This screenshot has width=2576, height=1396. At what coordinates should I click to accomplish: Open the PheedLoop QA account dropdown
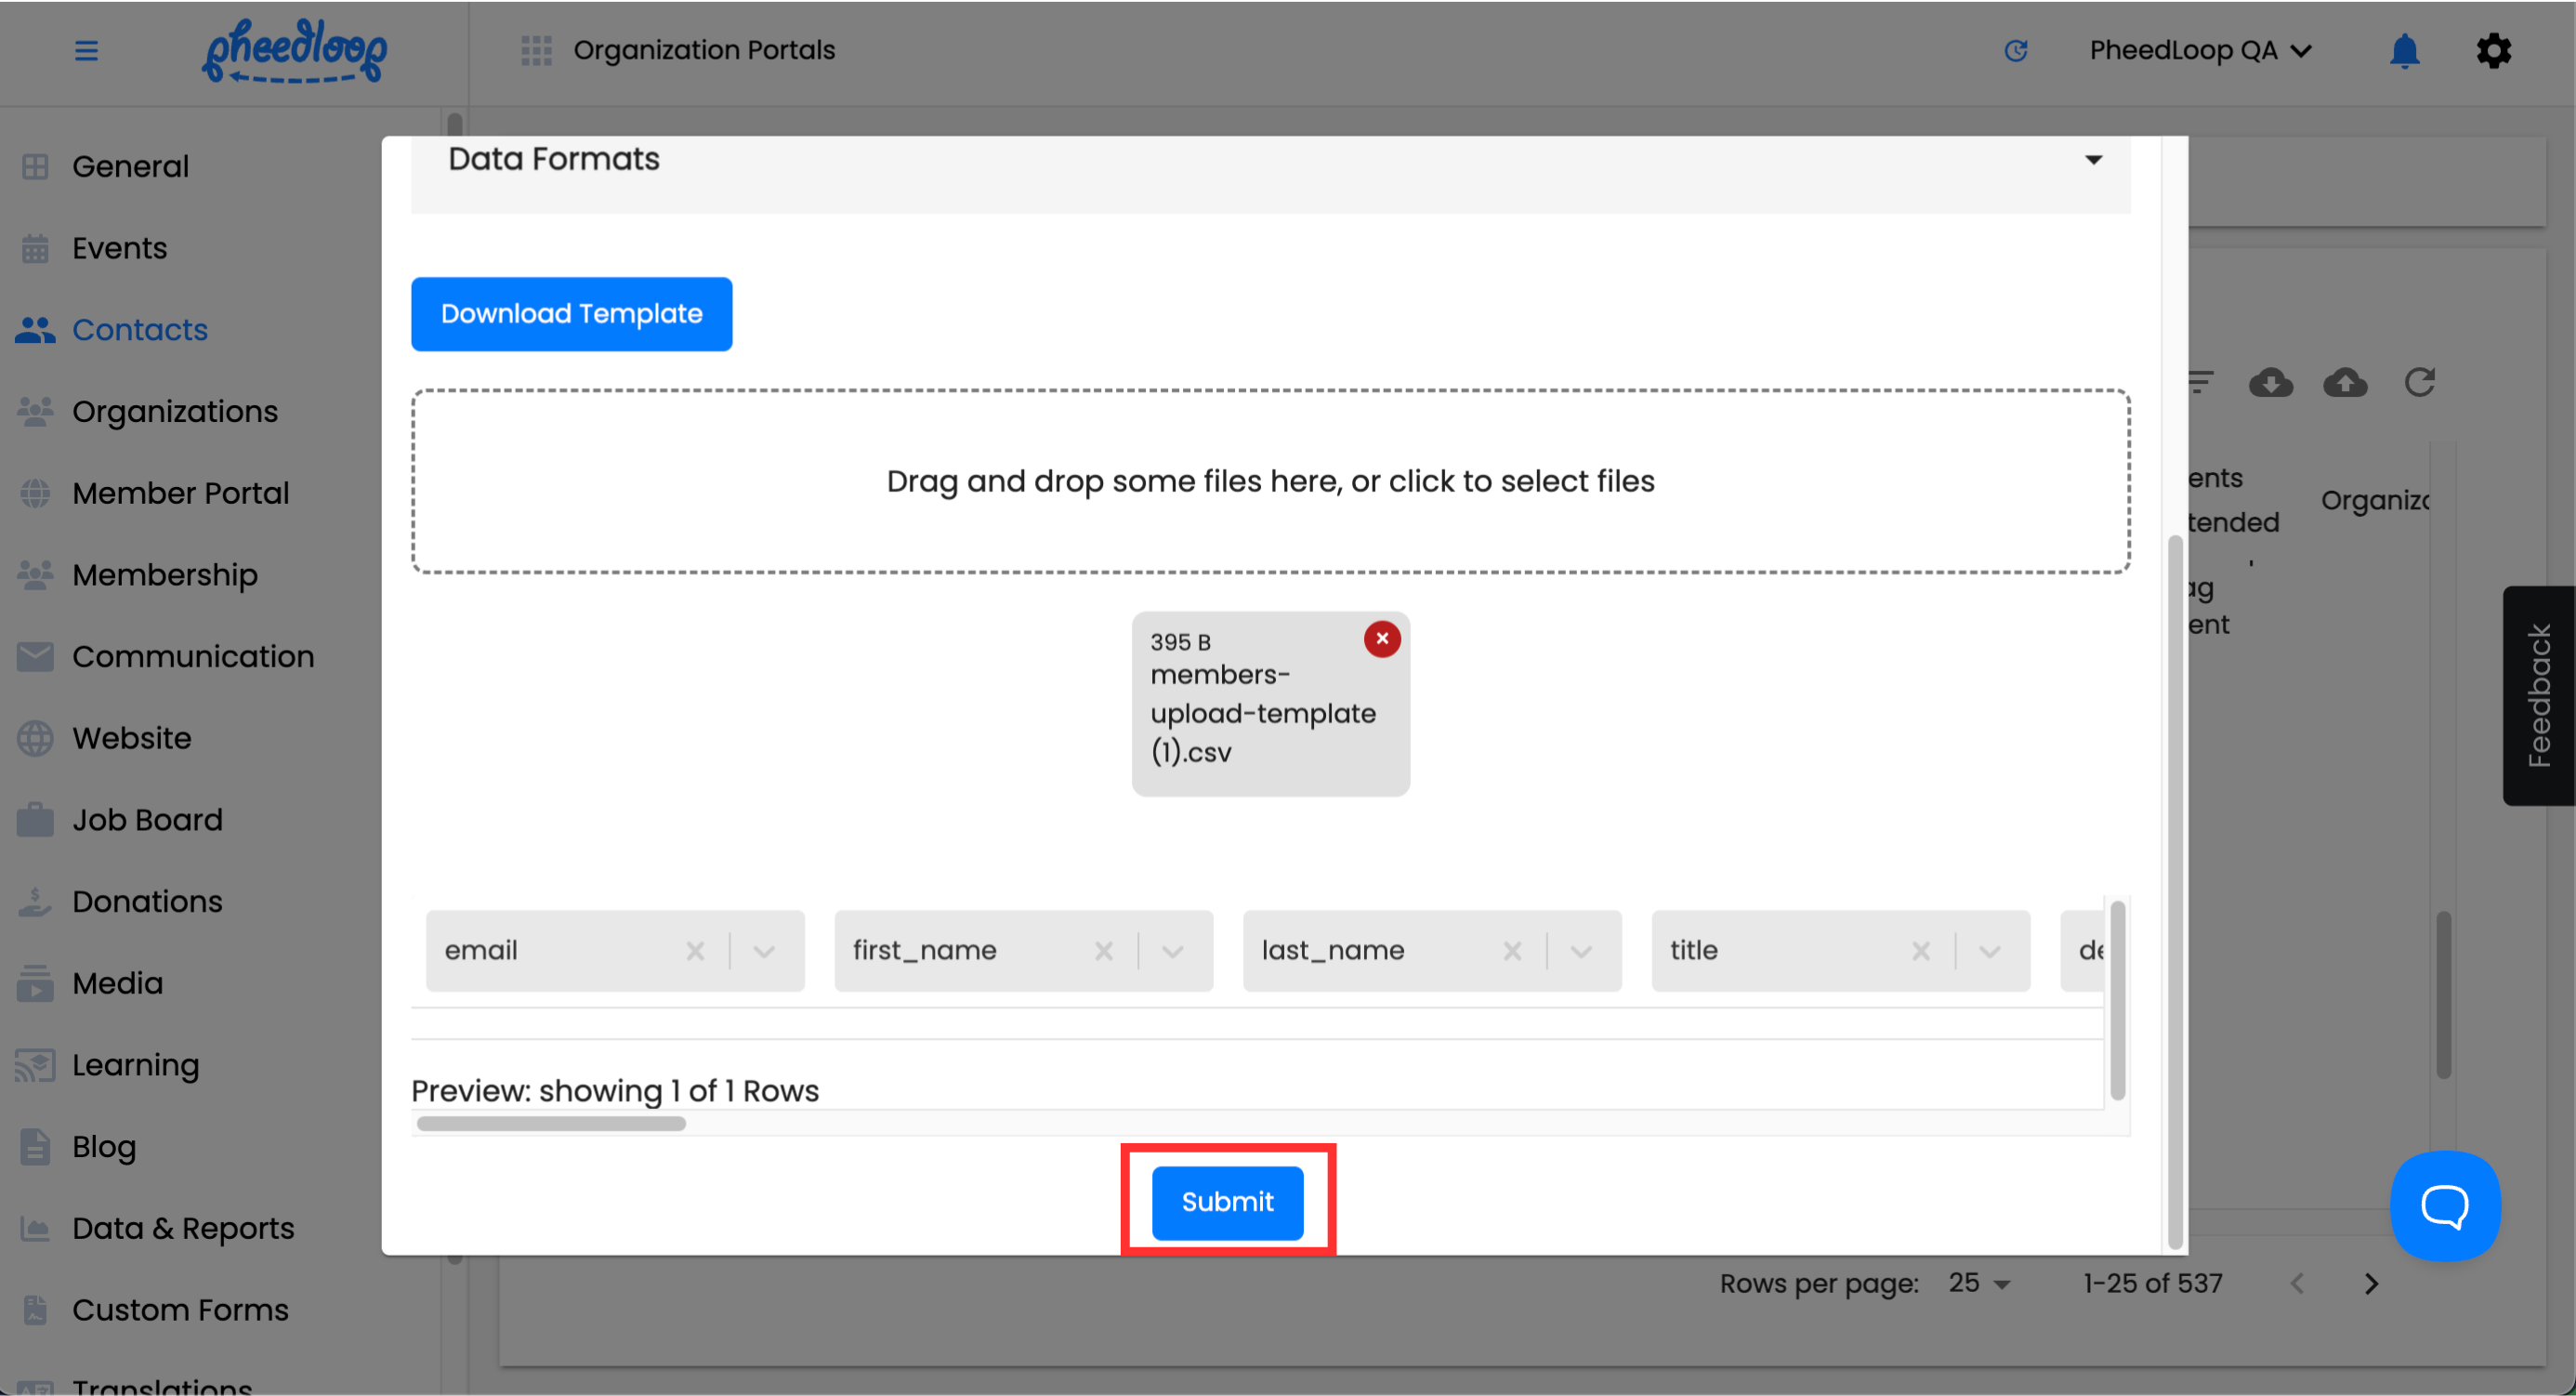tap(2200, 50)
